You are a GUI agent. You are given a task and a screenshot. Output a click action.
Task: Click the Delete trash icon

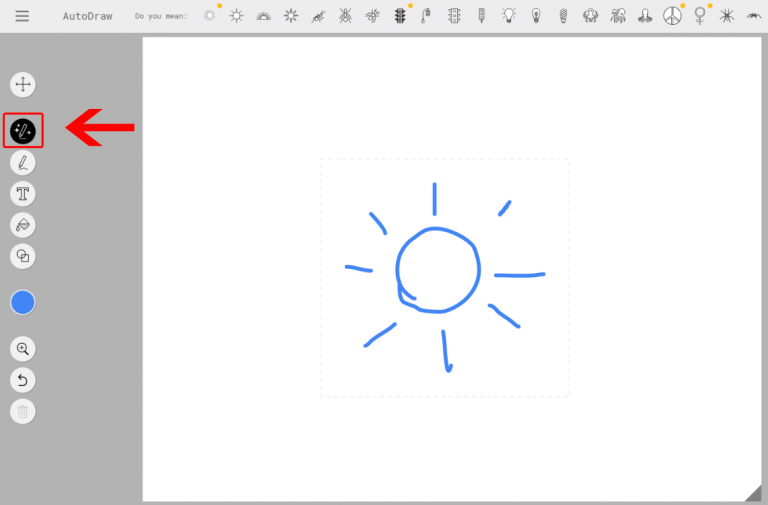pos(23,411)
